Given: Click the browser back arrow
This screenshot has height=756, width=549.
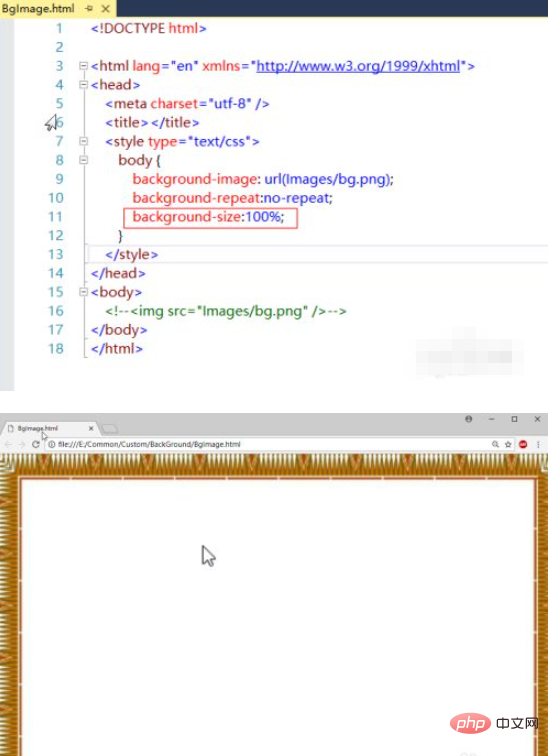Looking at the screenshot, I should (x=8, y=445).
